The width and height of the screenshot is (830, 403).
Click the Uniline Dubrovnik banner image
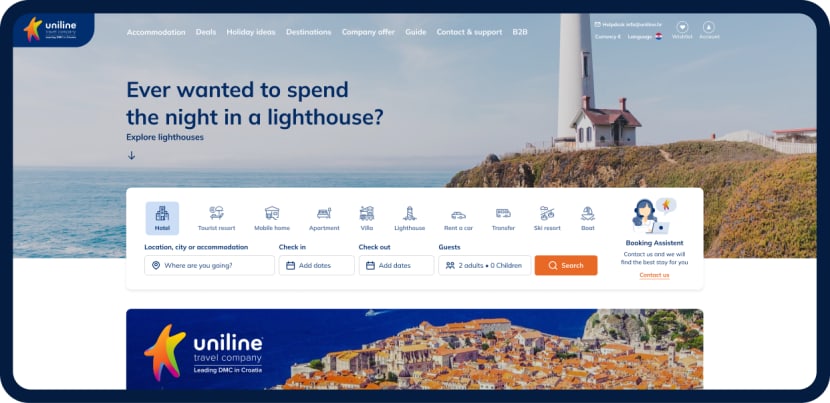click(x=414, y=350)
